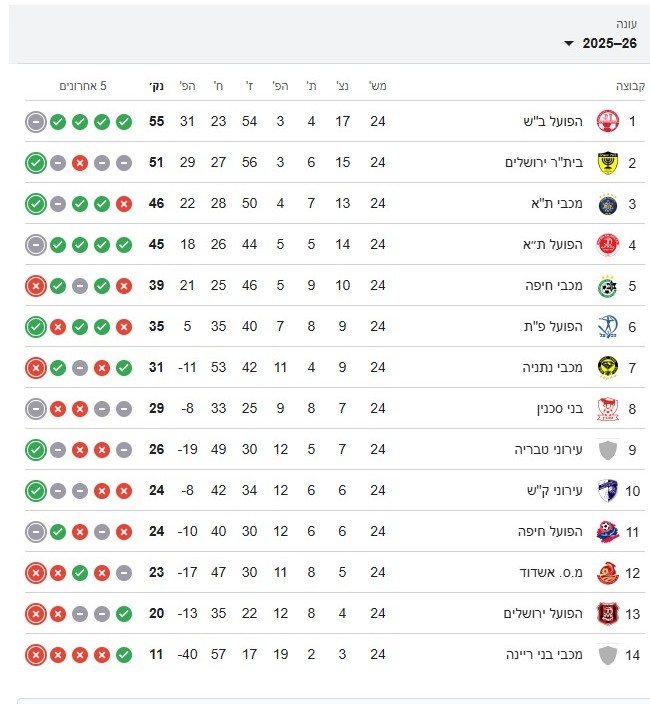Screen dimensions: 650x704
Task: Click the Bnei Sakhnin (בני סכנין) club logo
Action: [x=607, y=409]
